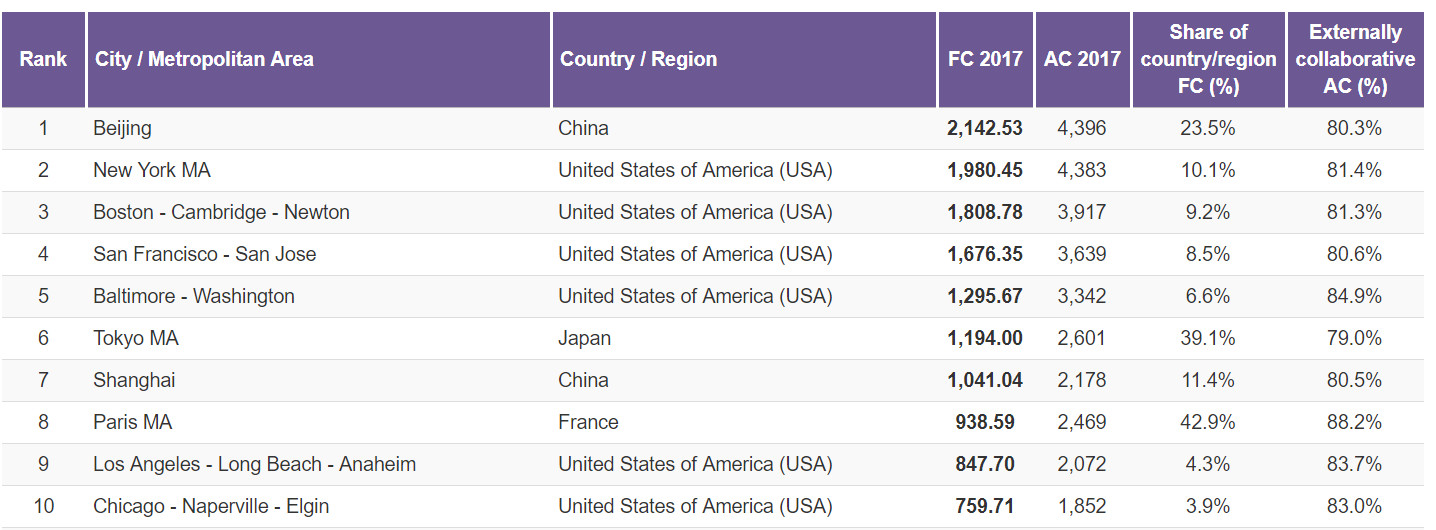Click San Francisco - San Jose

click(x=204, y=254)
